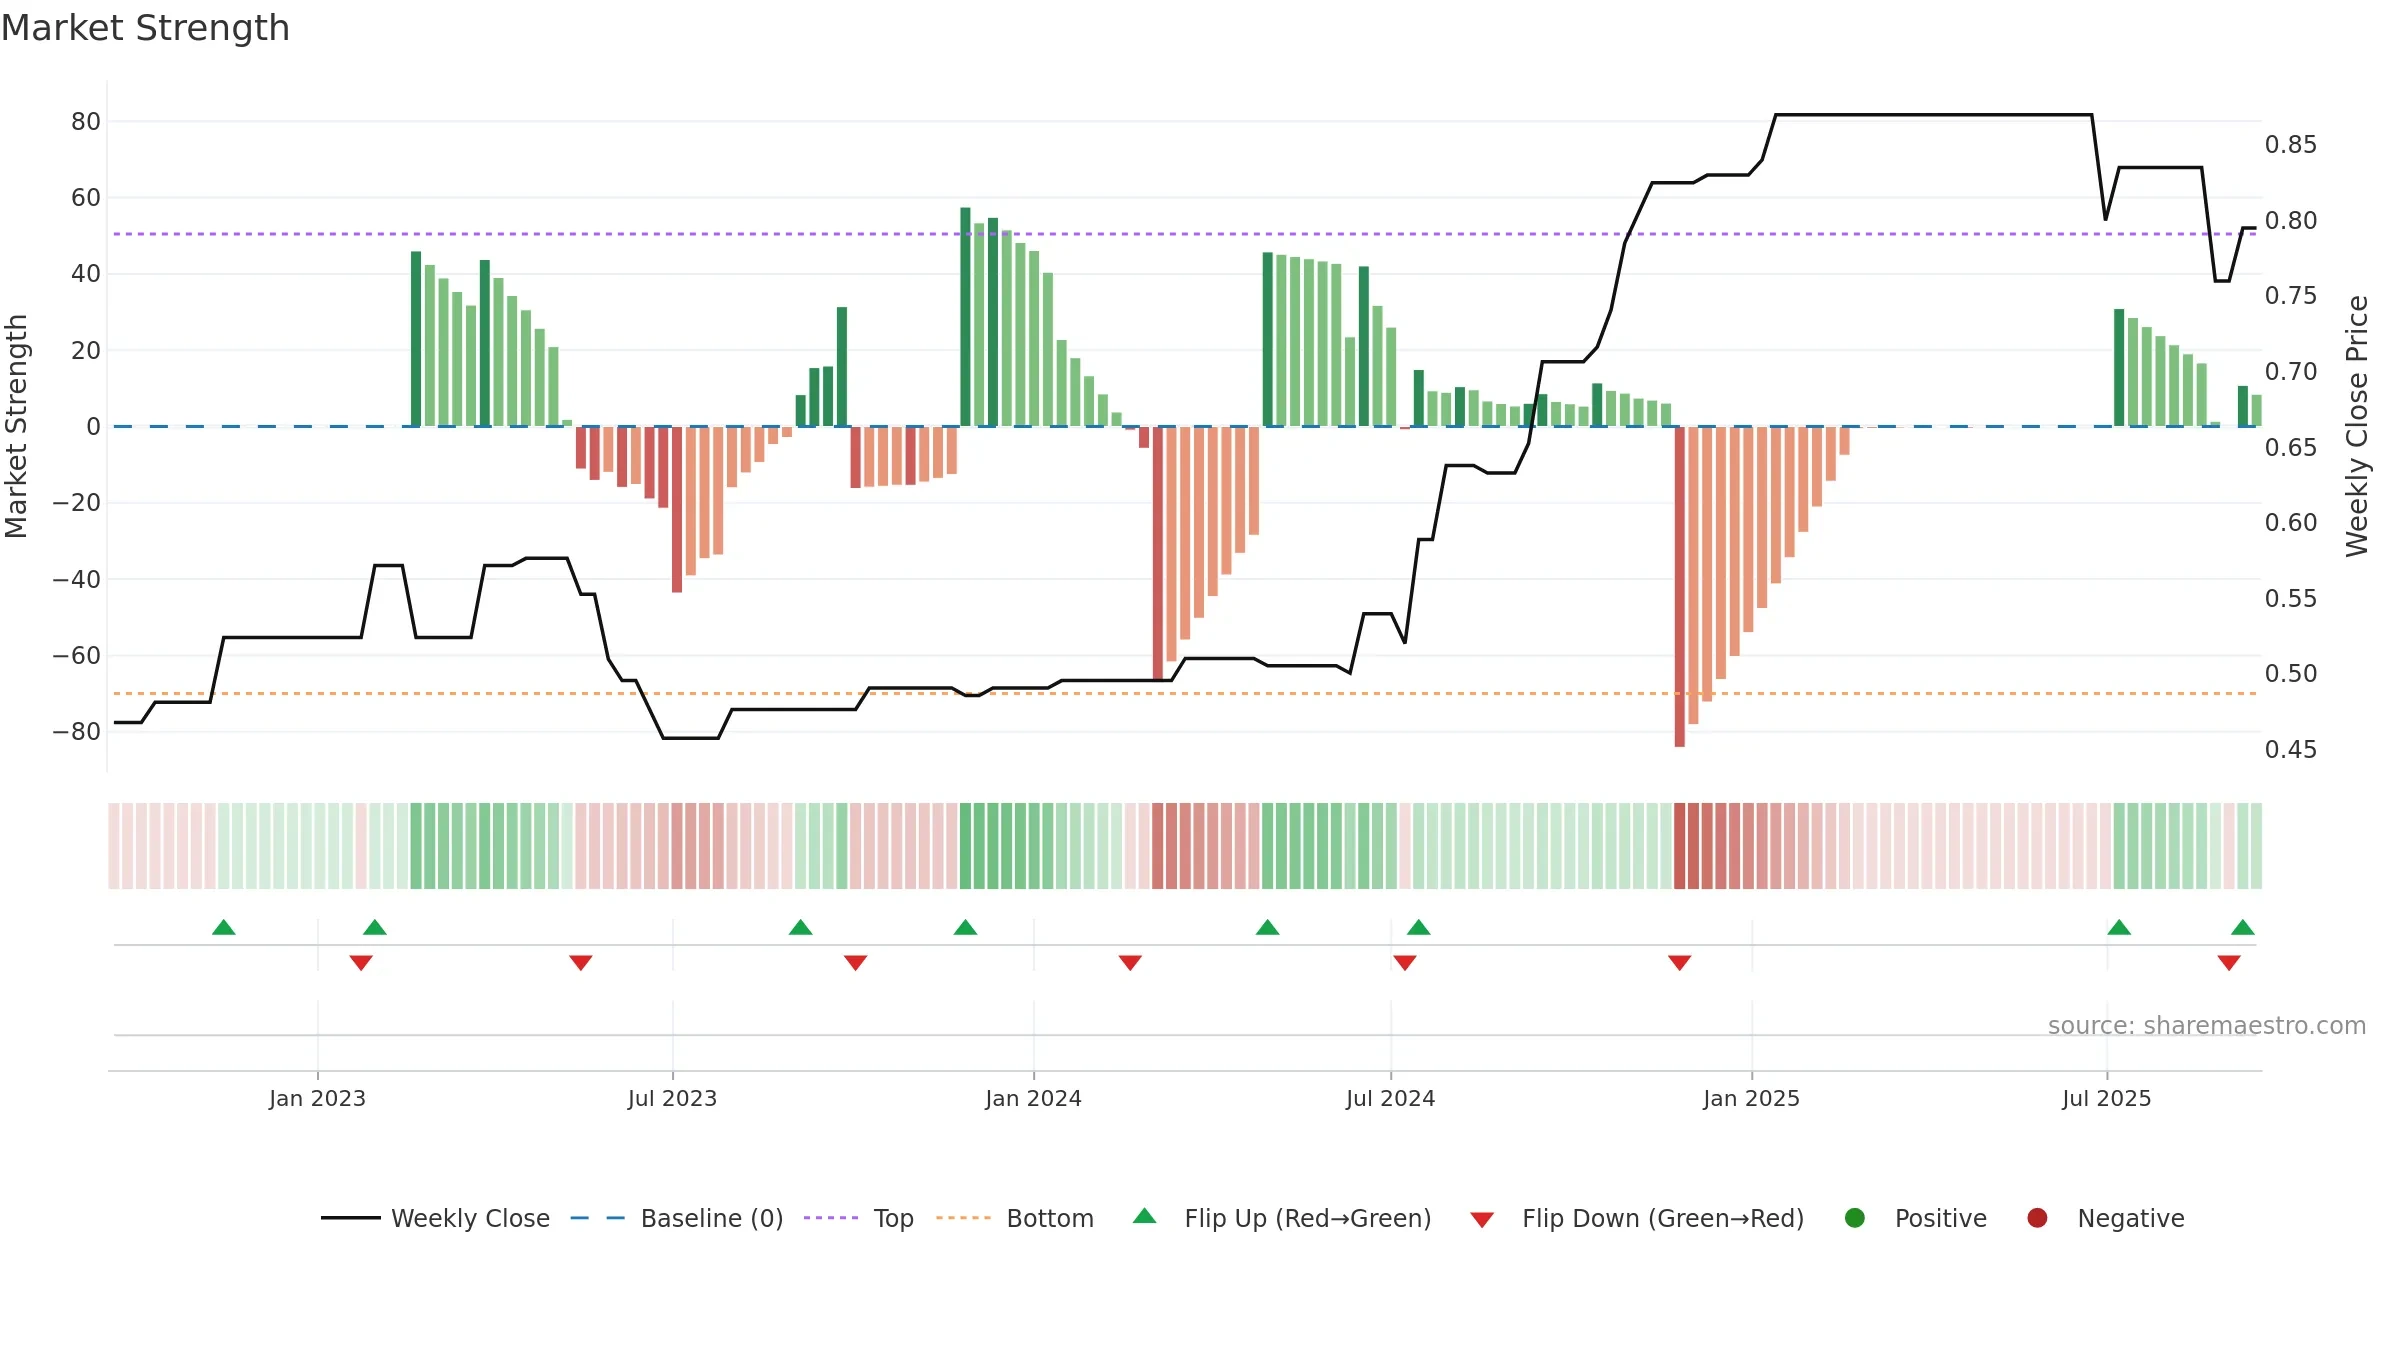Toggle the Flip Down (Green→Red) legend label
This screenshot has width=2400, height=1350.
point(1663,1218)
